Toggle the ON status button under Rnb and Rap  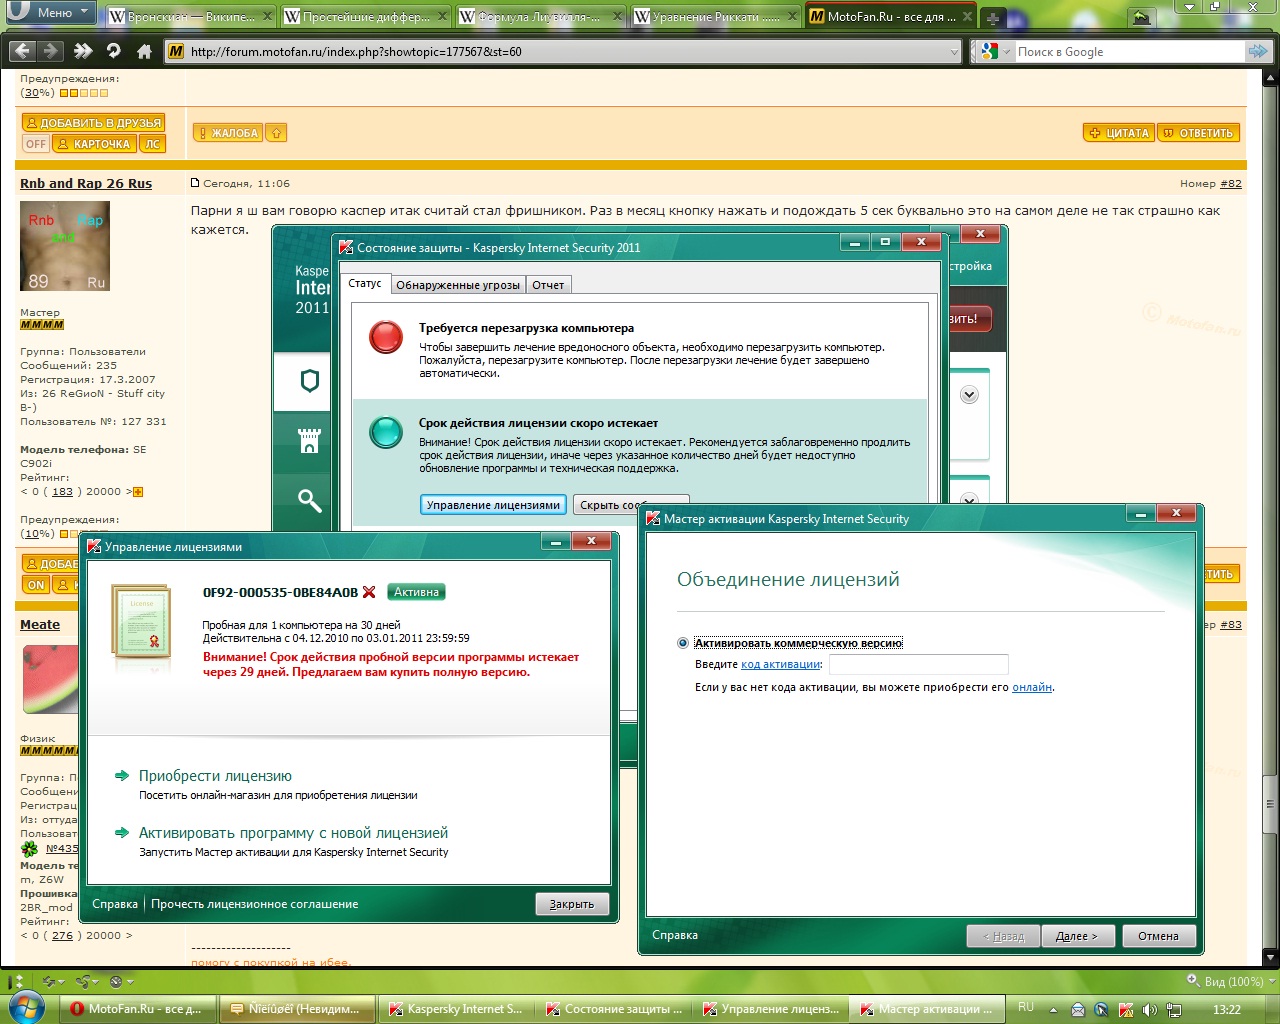[36, 585]
